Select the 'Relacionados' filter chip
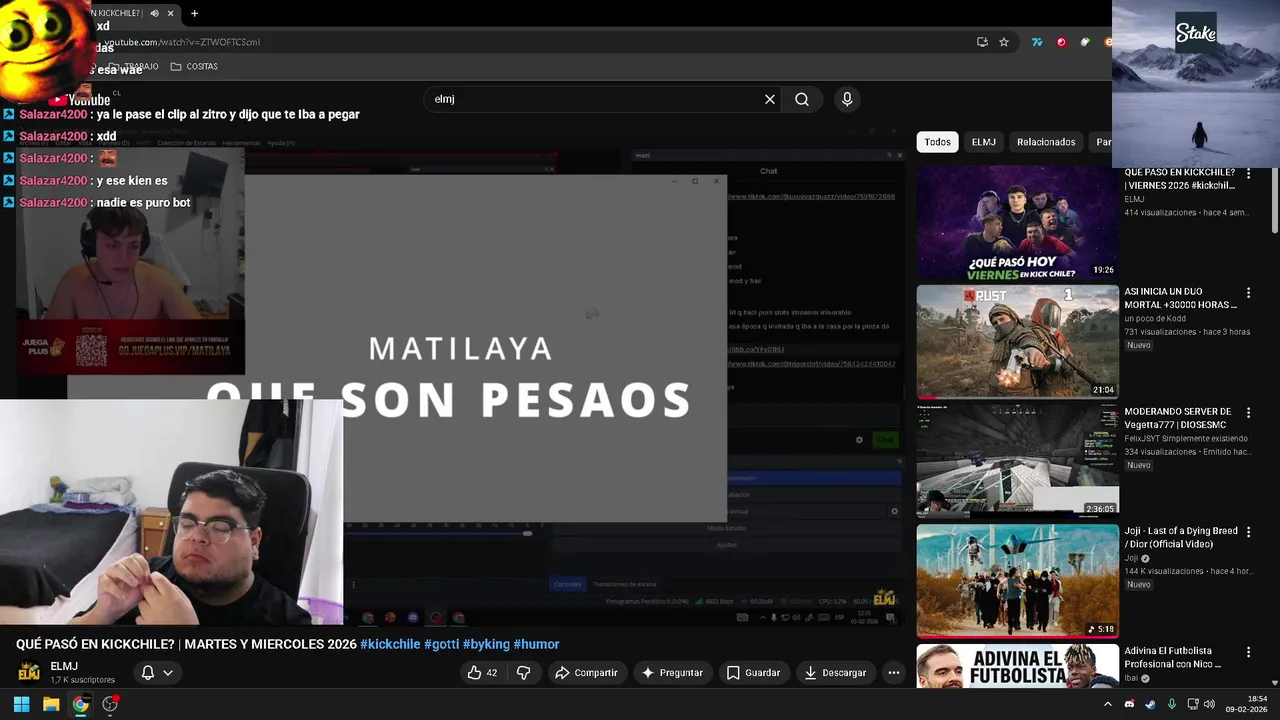 [1046, 142]
